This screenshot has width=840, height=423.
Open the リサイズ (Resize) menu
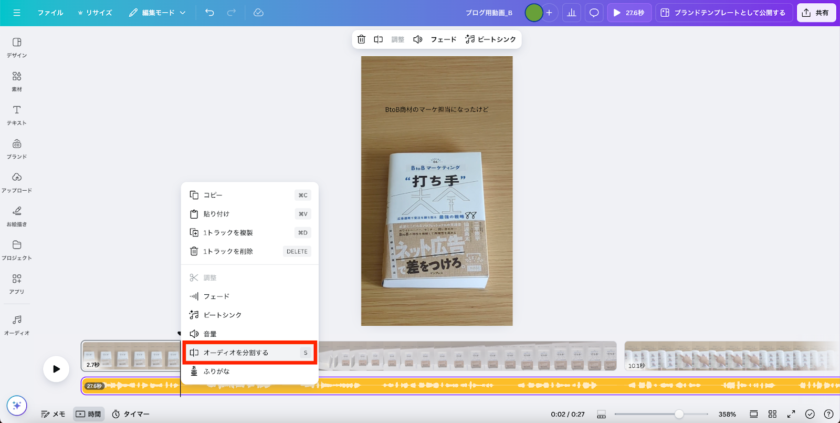point(95,13)
